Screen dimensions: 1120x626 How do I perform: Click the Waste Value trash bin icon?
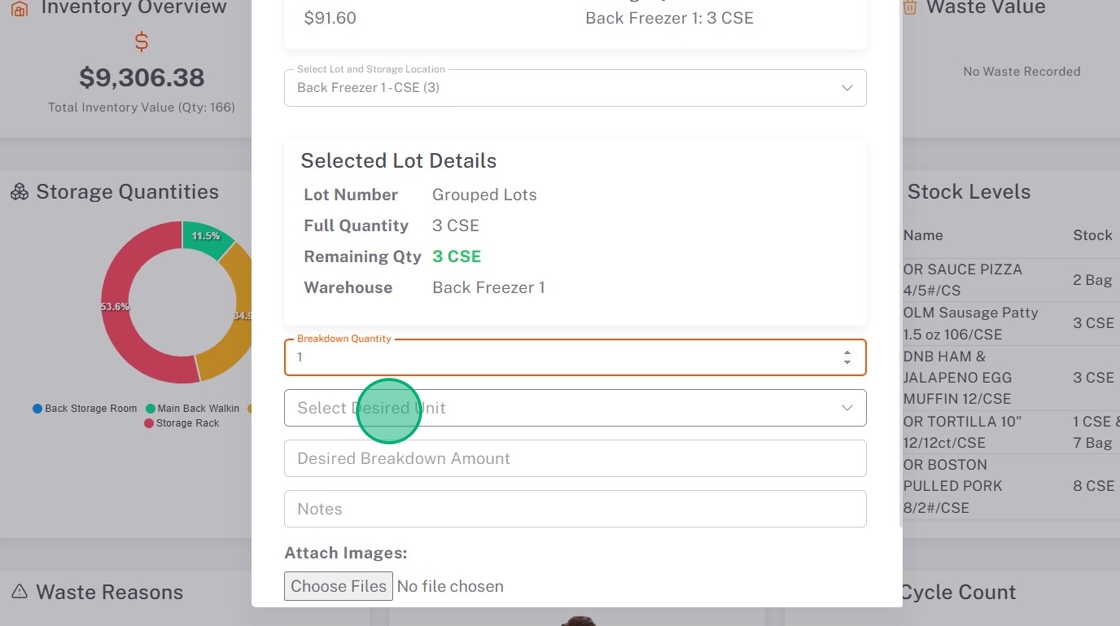910,8
